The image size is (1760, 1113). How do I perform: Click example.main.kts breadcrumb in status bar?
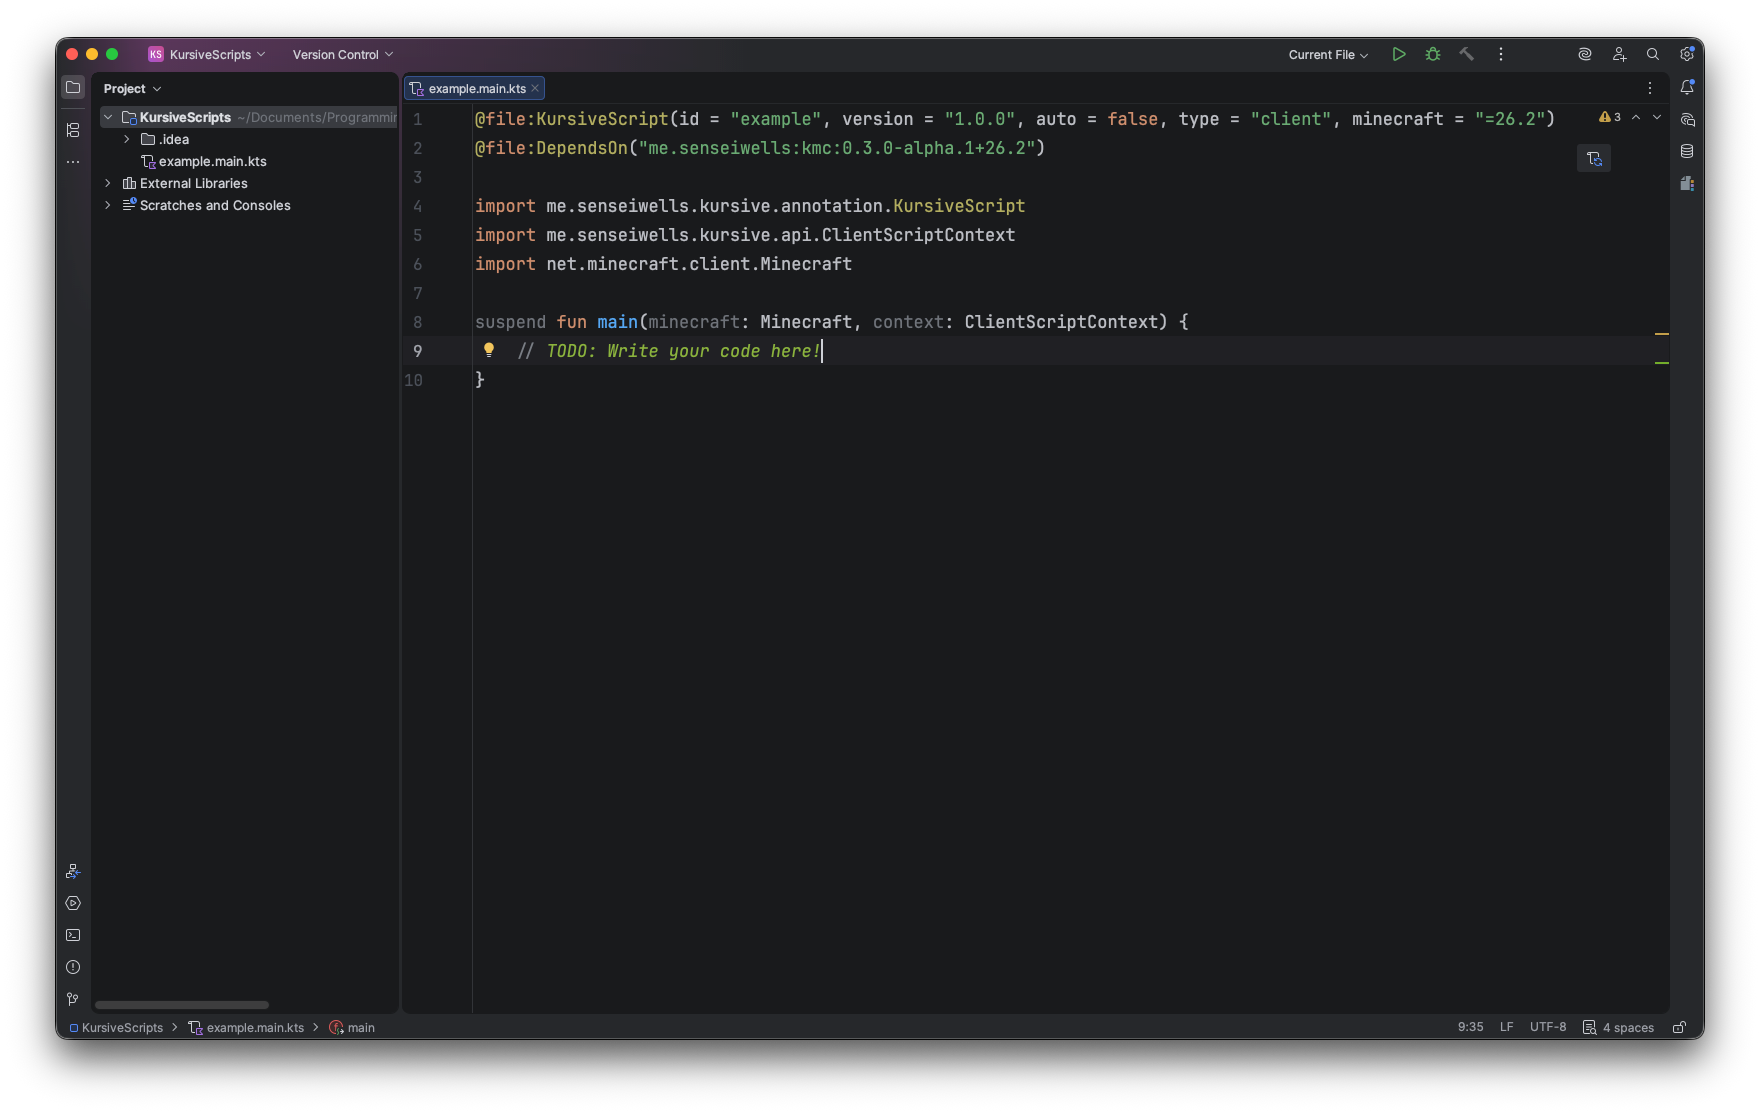coord(246,1027)
